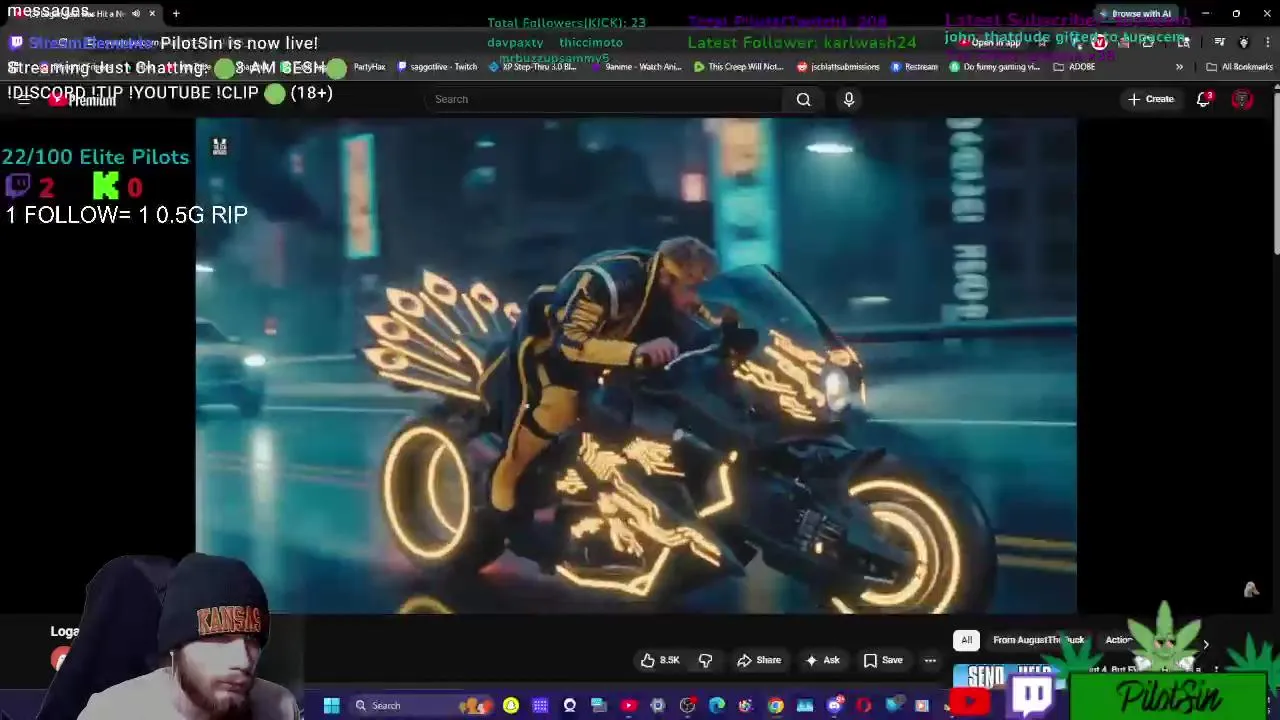Click the page vertical scrollbar
Image resolution: width=1280 pixels, height=720 pixels.
pyautogui.click(x=1276, y=170)
